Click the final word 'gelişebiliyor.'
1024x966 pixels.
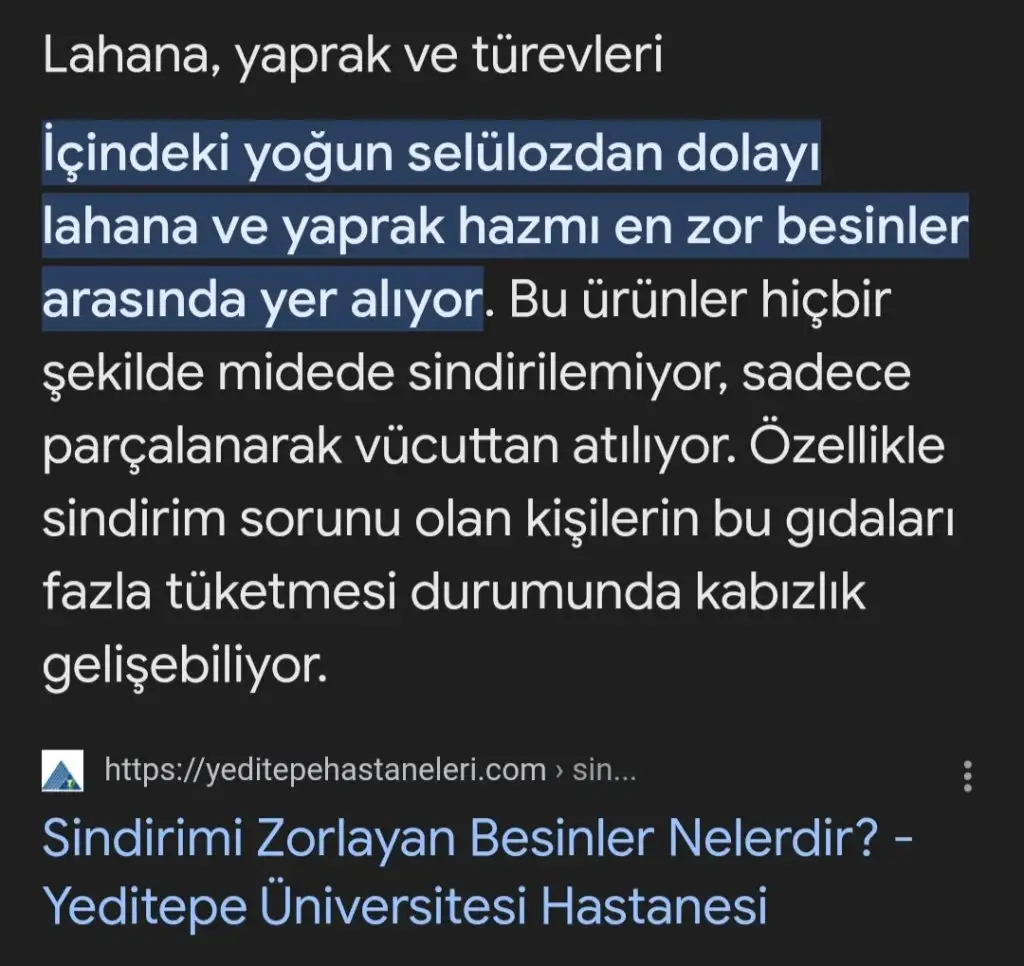point(185,668)
